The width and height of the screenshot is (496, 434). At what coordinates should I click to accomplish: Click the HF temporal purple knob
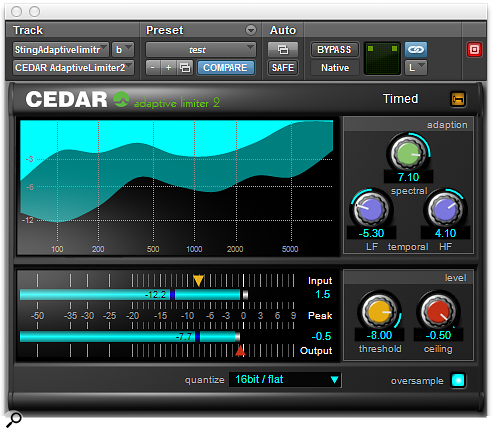[x=445, y=210]
